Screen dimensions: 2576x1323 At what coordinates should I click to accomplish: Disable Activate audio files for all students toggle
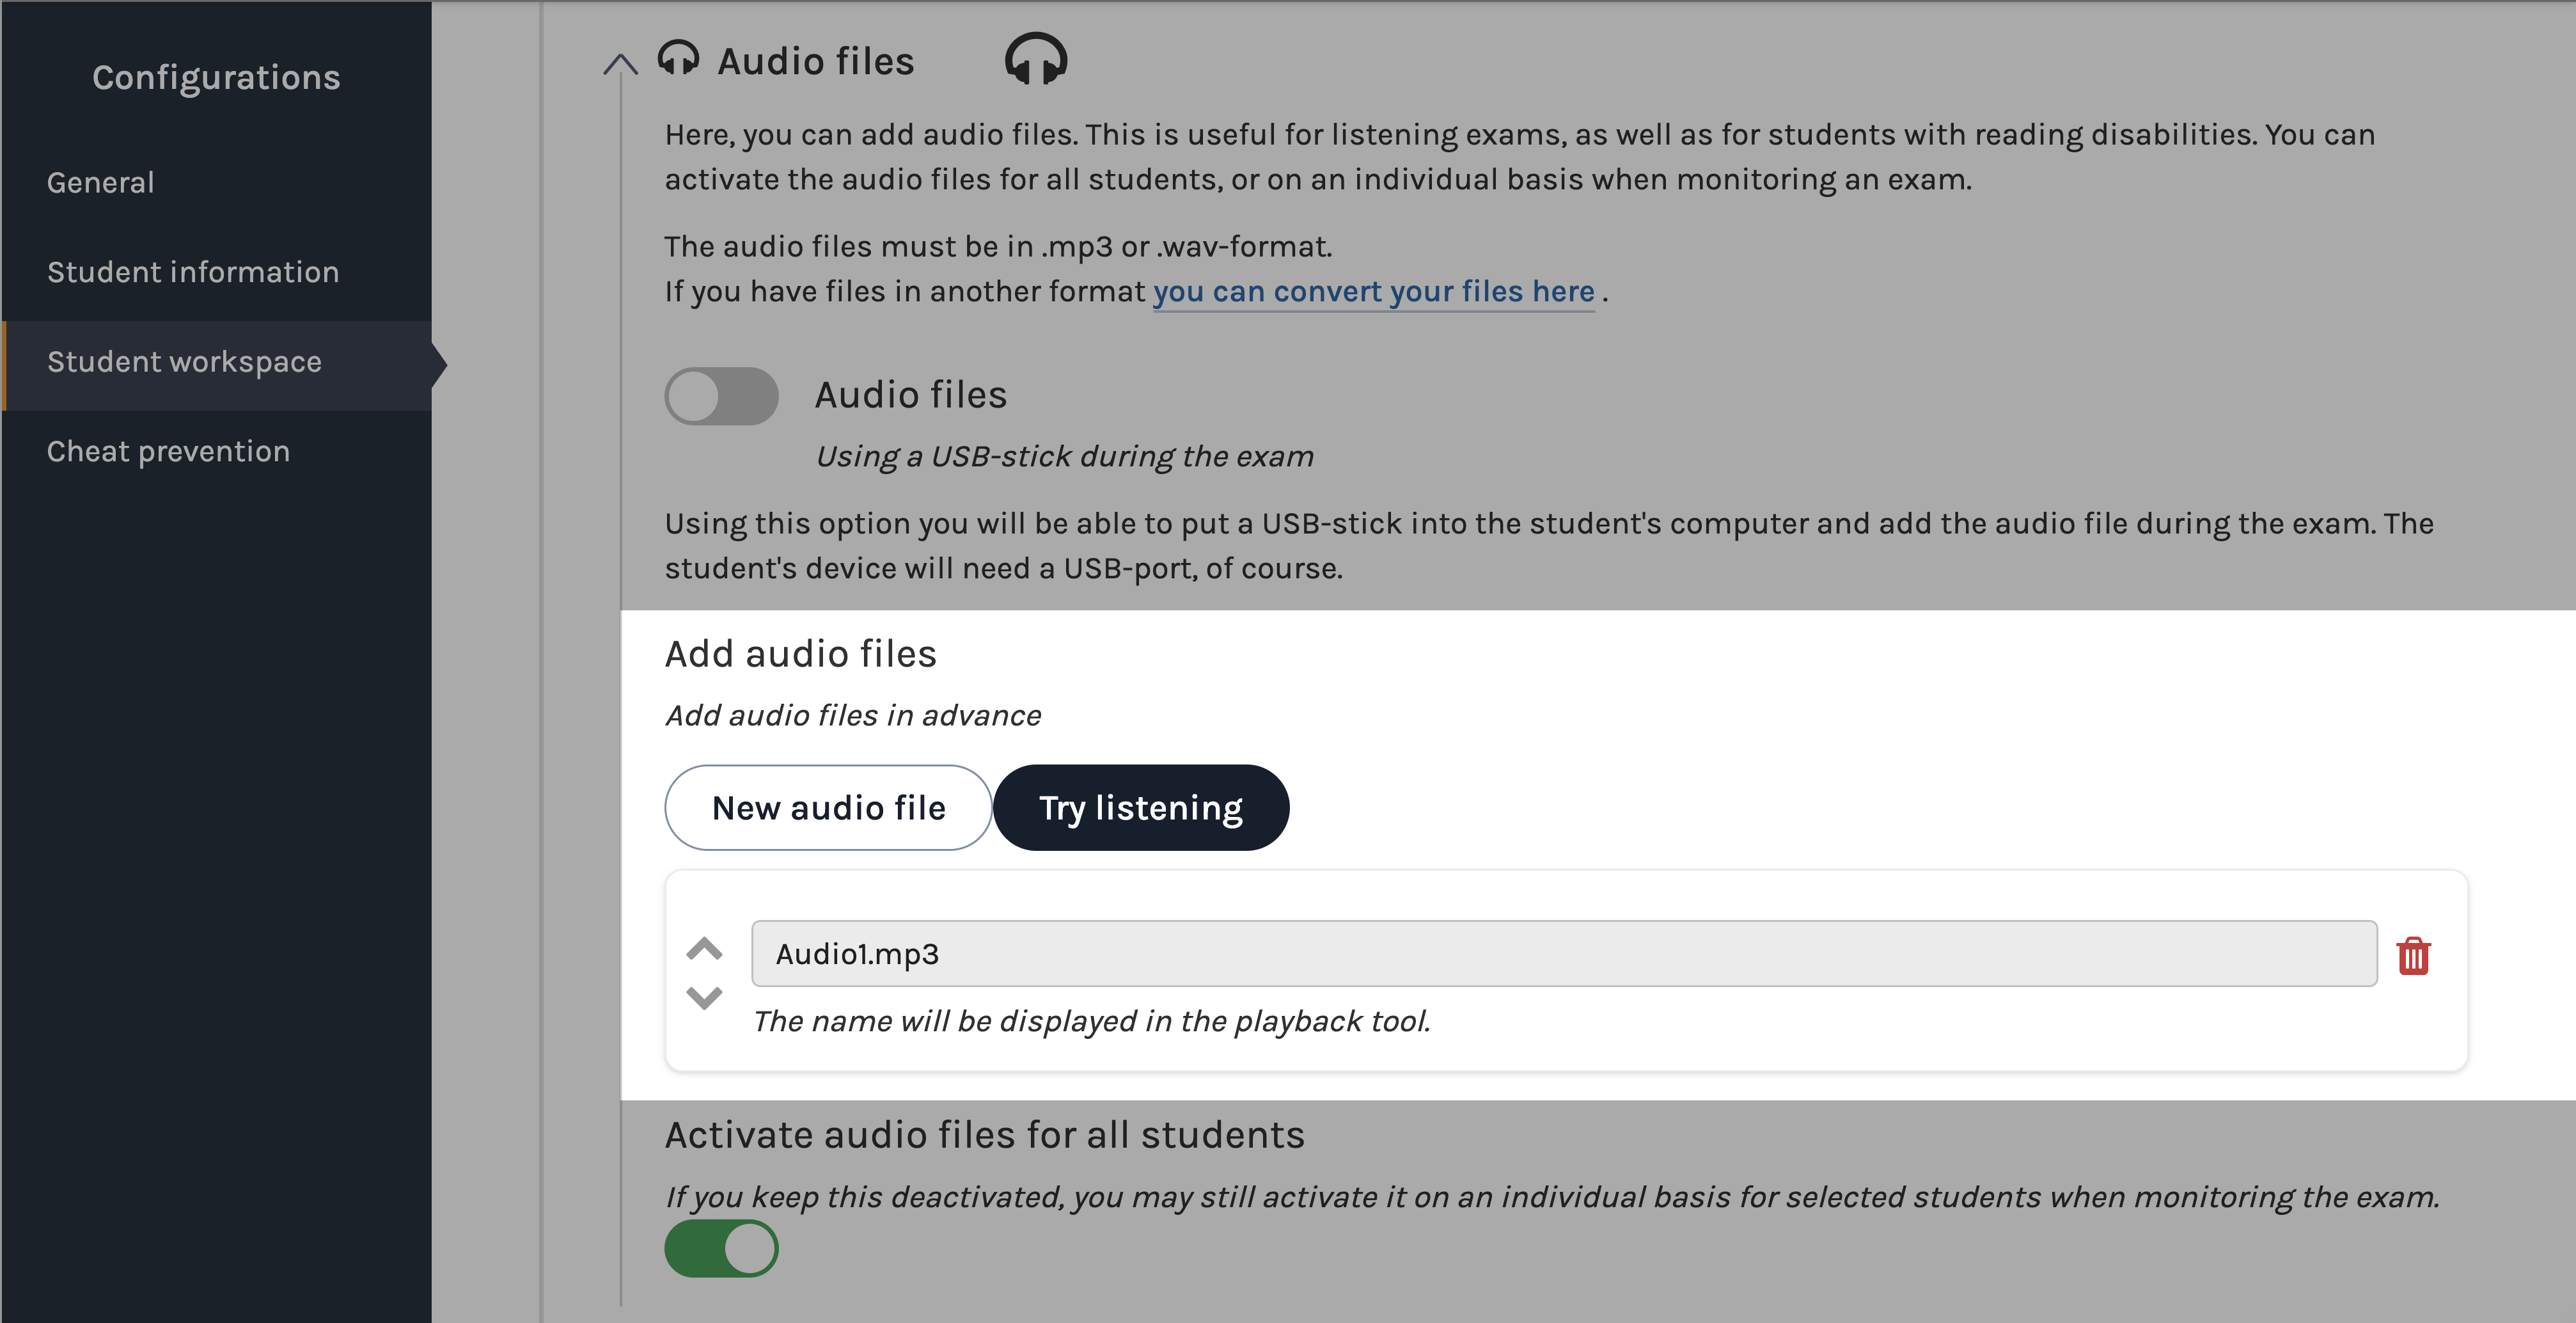tap(721, 1248)
